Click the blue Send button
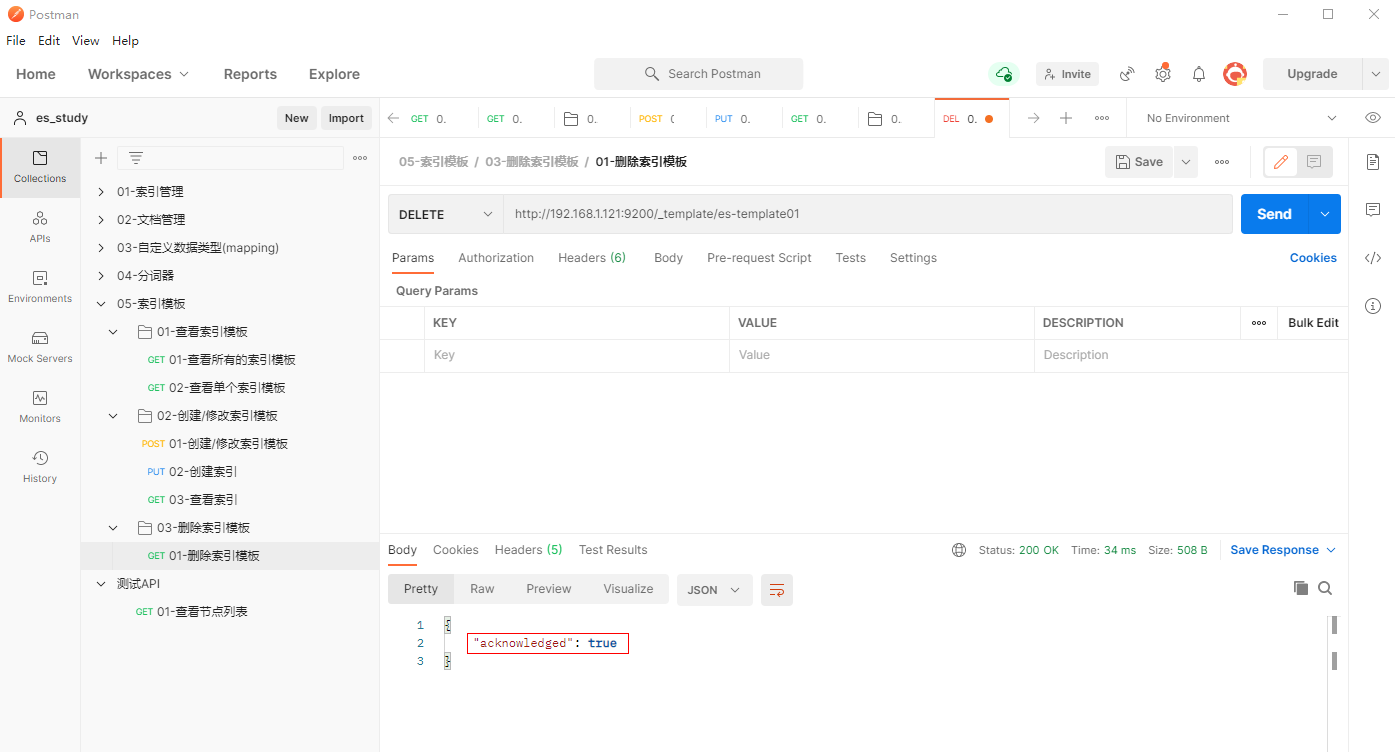The image size is (1395, 752). click(x=1273, y=214)
